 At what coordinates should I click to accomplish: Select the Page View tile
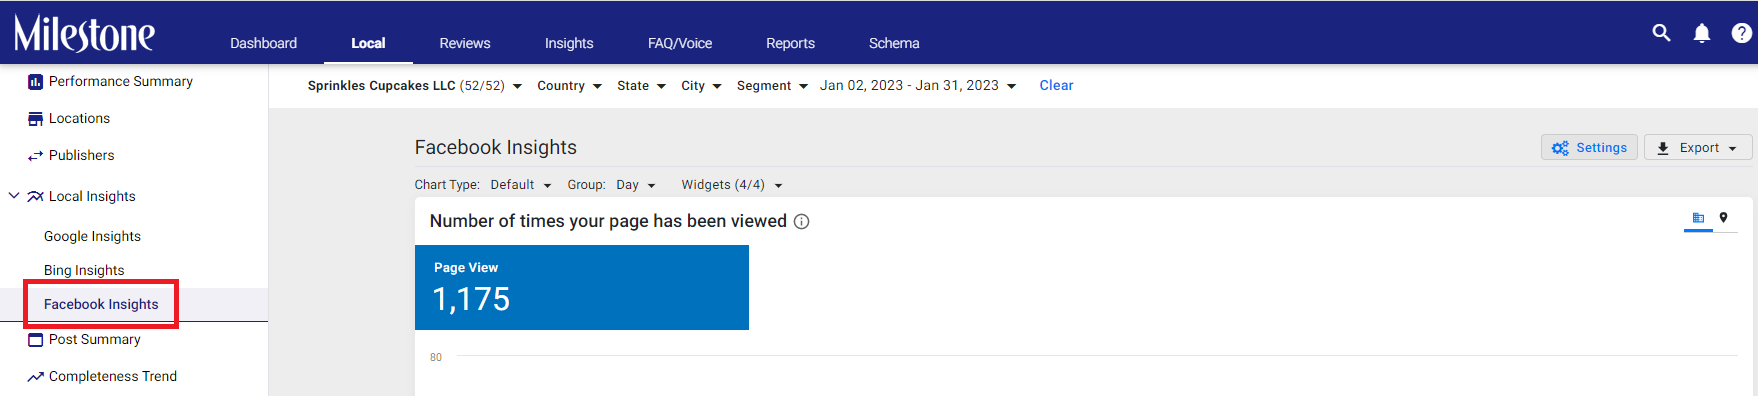tap(582, 287)
